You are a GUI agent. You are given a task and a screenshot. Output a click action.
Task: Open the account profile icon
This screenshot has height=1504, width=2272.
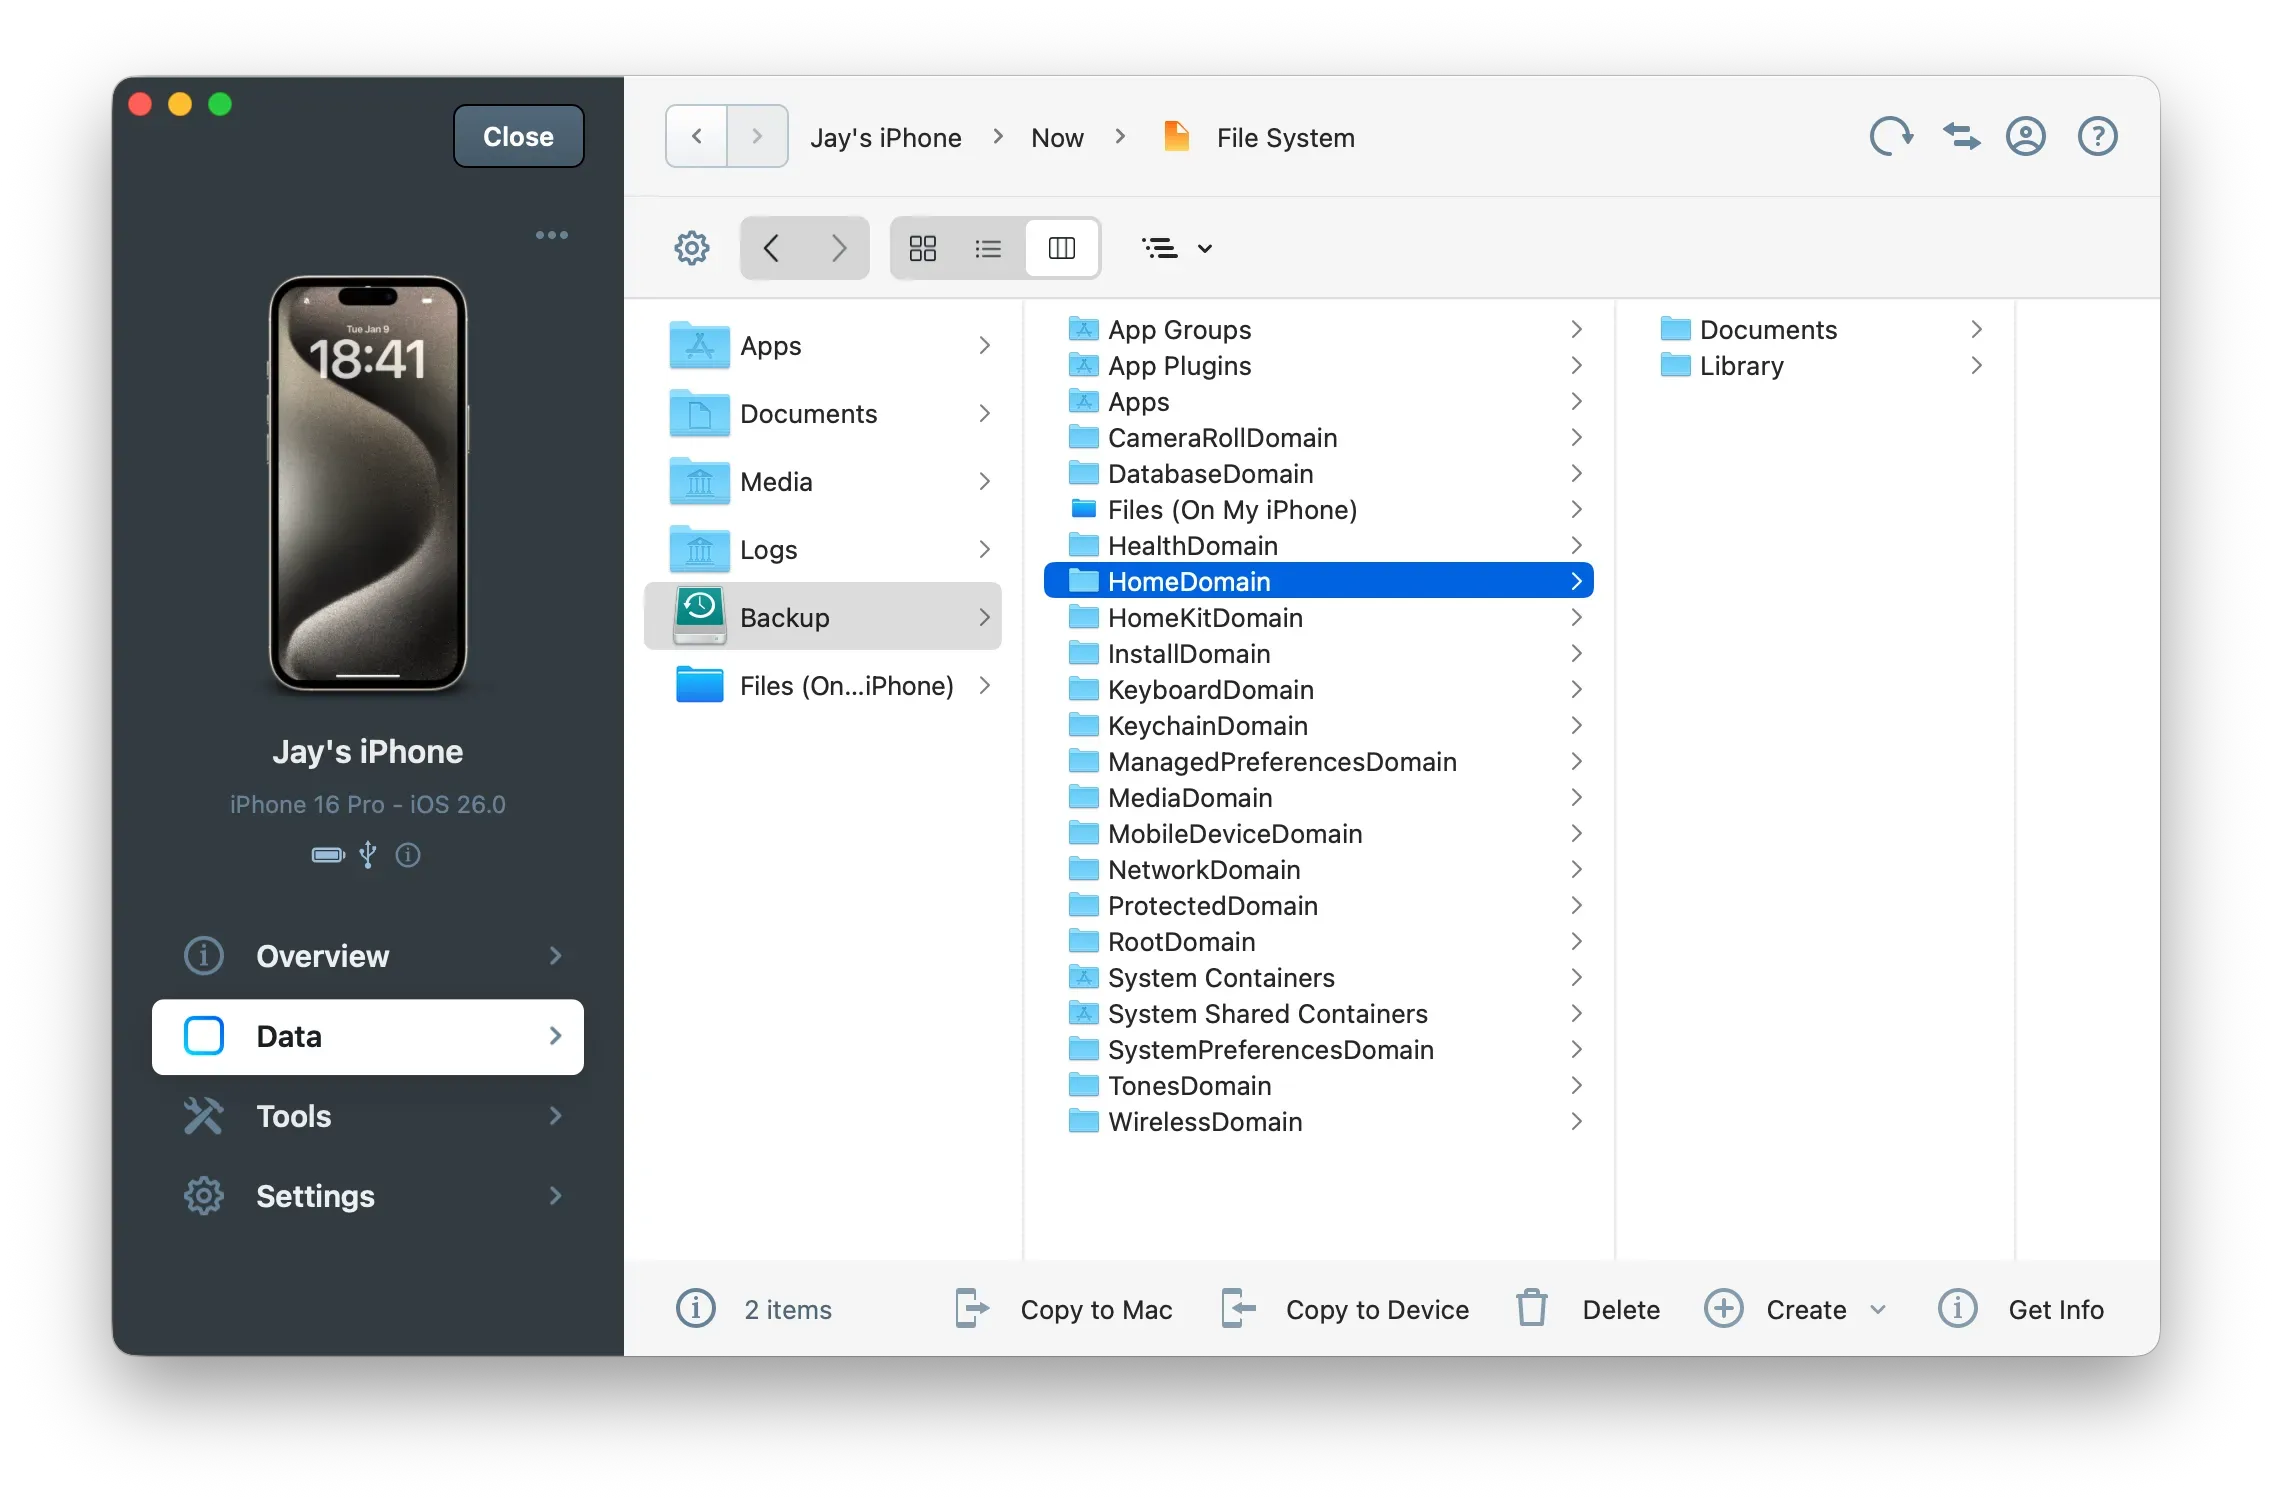pos(2025,136)
